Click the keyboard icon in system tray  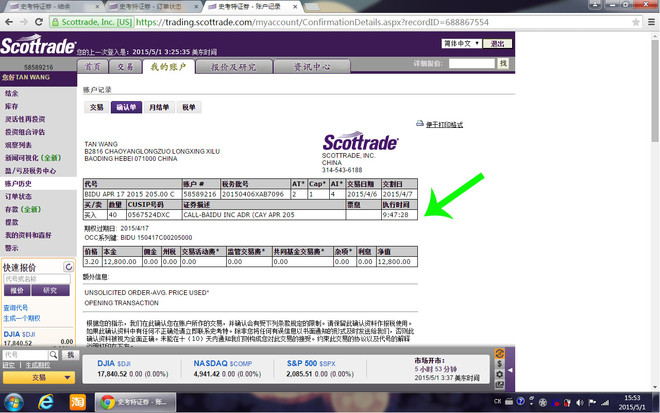[x=509, y=401]
